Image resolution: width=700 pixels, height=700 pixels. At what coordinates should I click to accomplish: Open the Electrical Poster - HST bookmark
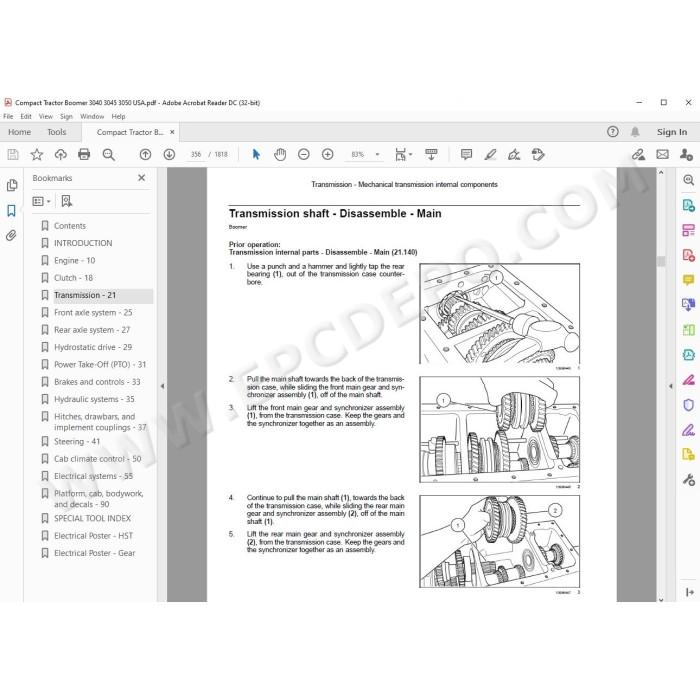(x=93, y=536)
